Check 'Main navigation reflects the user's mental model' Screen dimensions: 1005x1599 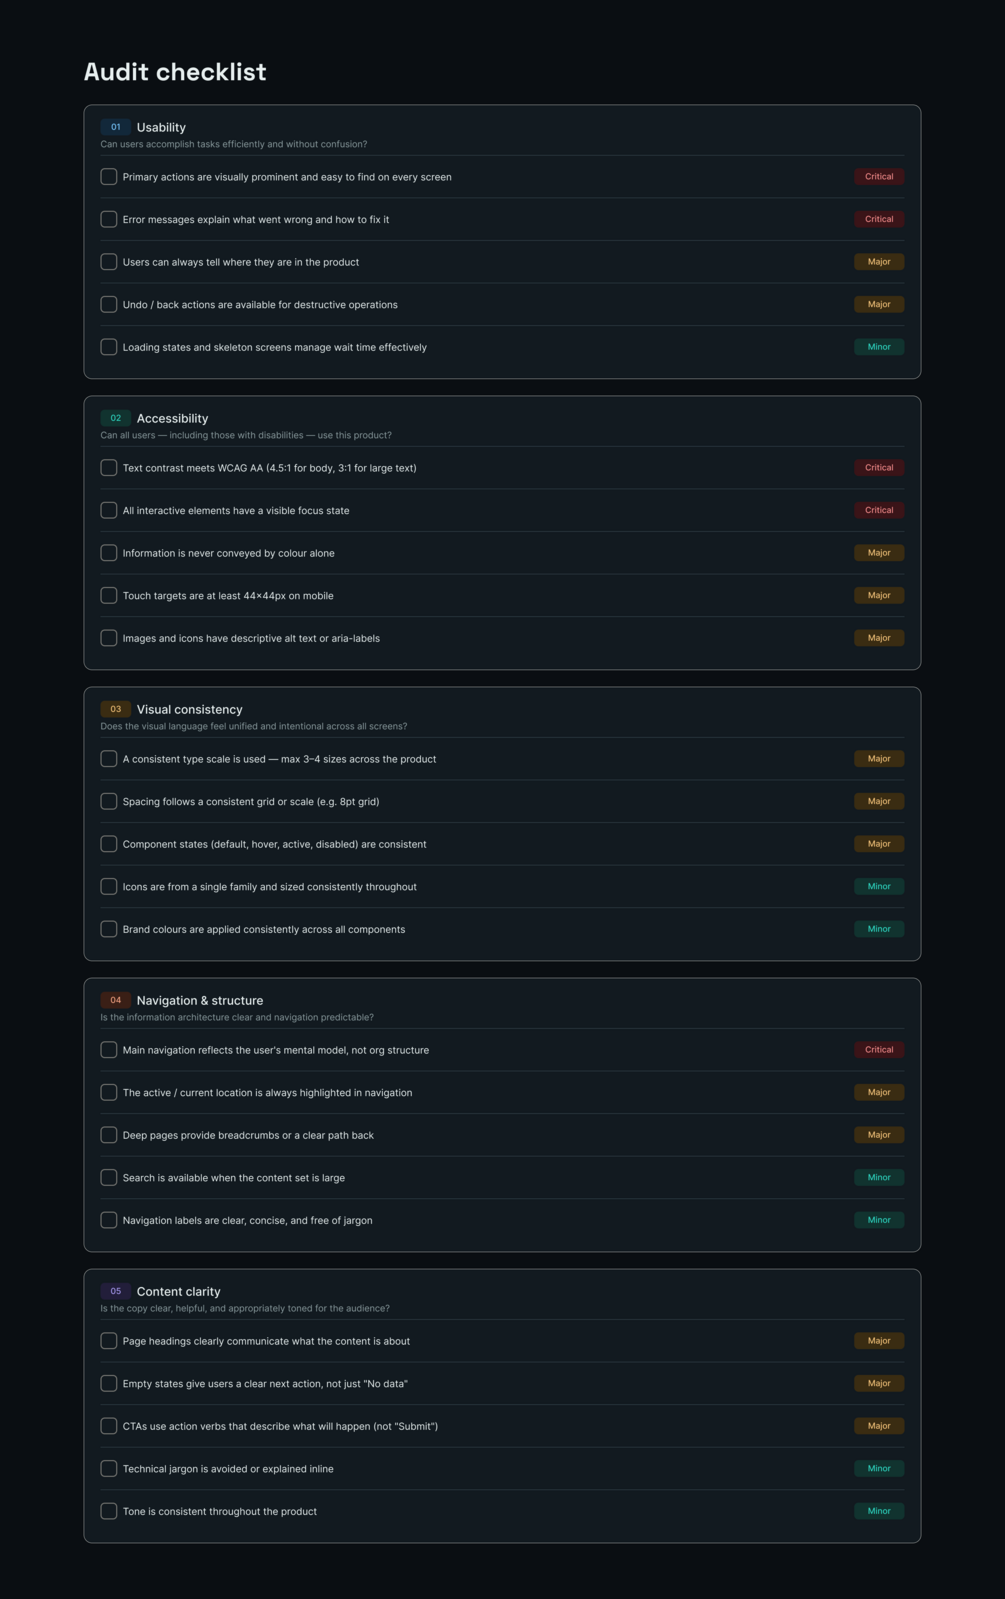coord(109,1050)
